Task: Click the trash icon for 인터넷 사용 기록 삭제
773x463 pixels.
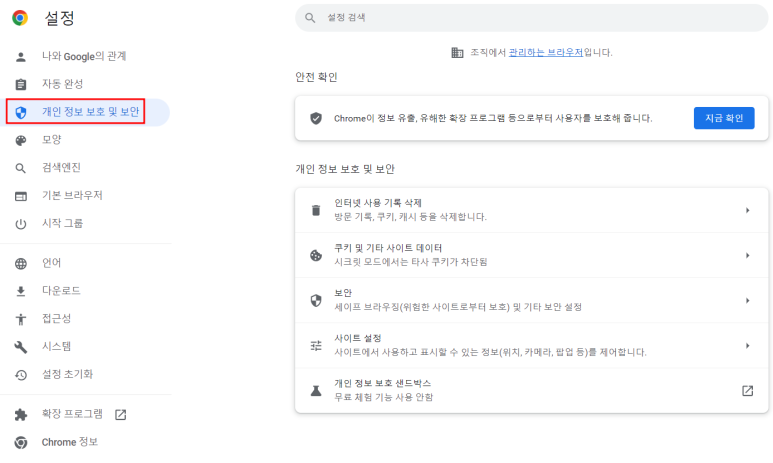Action: click(x=316, y=211)
